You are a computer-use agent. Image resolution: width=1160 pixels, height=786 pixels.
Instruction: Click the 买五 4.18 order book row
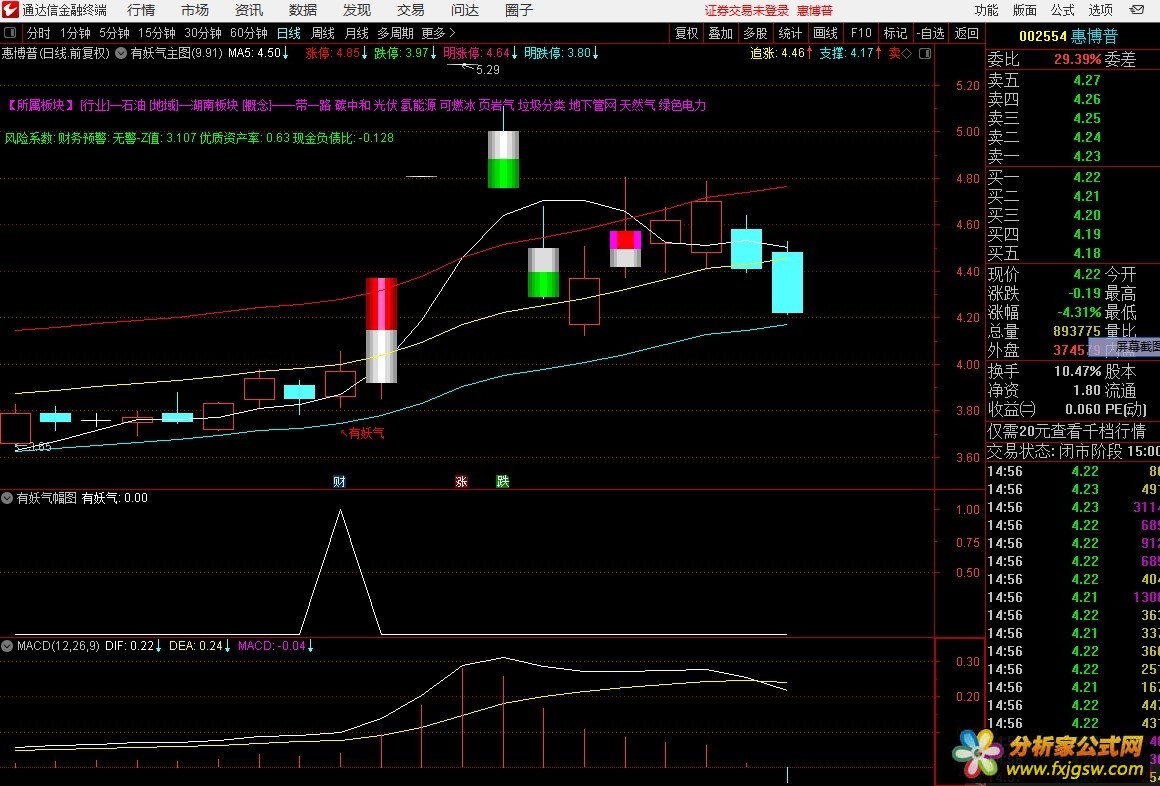(1073, 253)
